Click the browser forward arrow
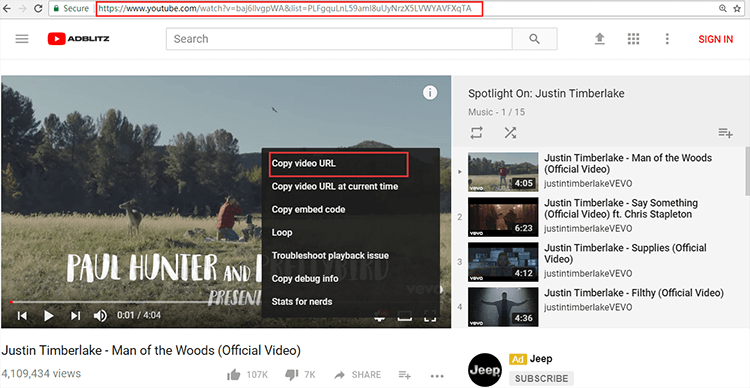750x388 pixels. [22, 8]
